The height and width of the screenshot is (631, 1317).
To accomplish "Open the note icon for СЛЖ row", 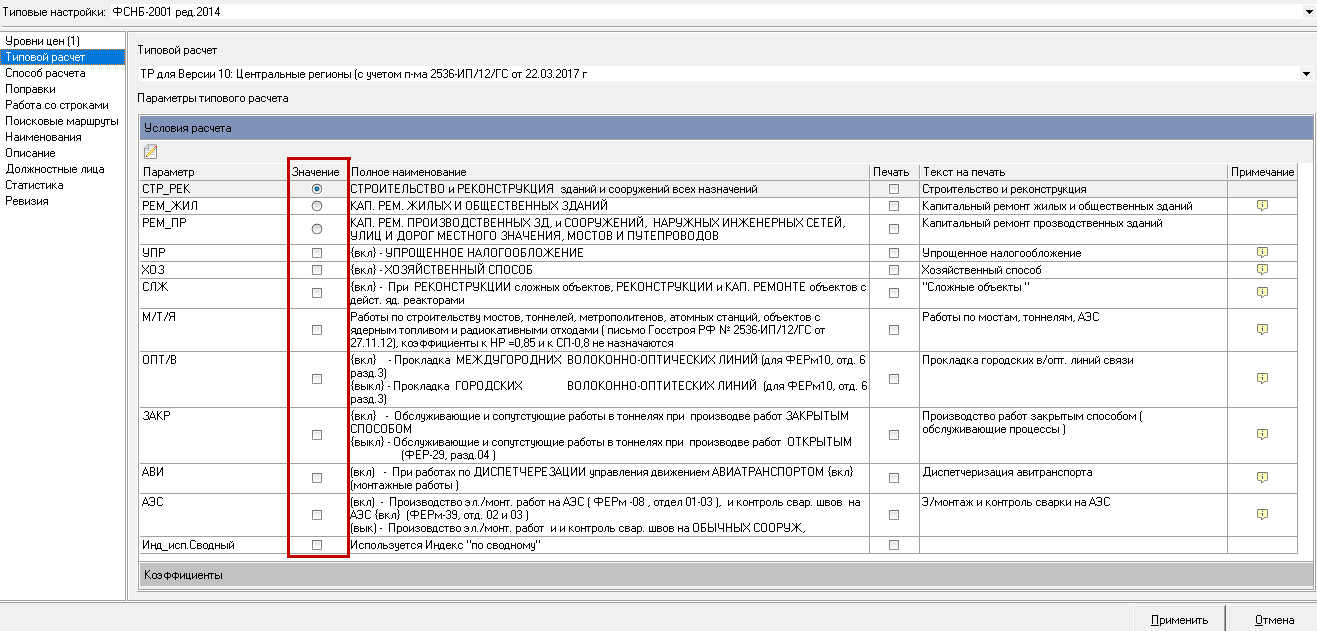I will point(1262,293).
